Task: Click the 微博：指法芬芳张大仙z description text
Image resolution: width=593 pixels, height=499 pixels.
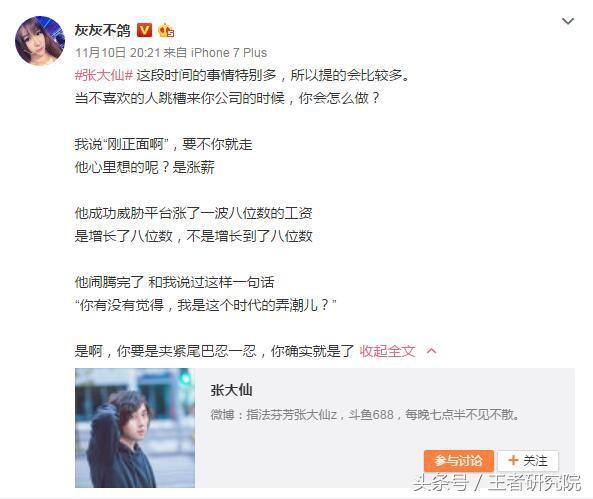Action: pyautogui.click(x=365, y=415)
